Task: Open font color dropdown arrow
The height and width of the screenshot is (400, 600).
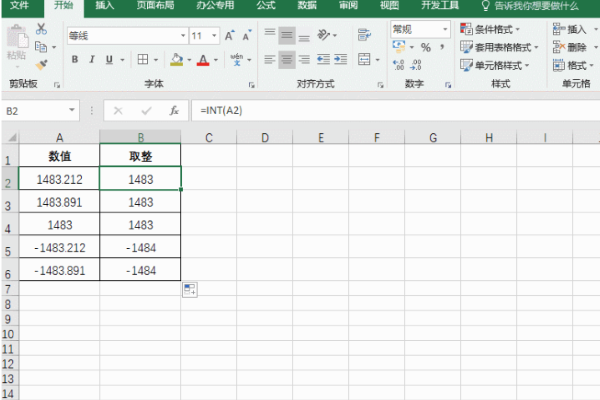Action: (x=216, y=60)
